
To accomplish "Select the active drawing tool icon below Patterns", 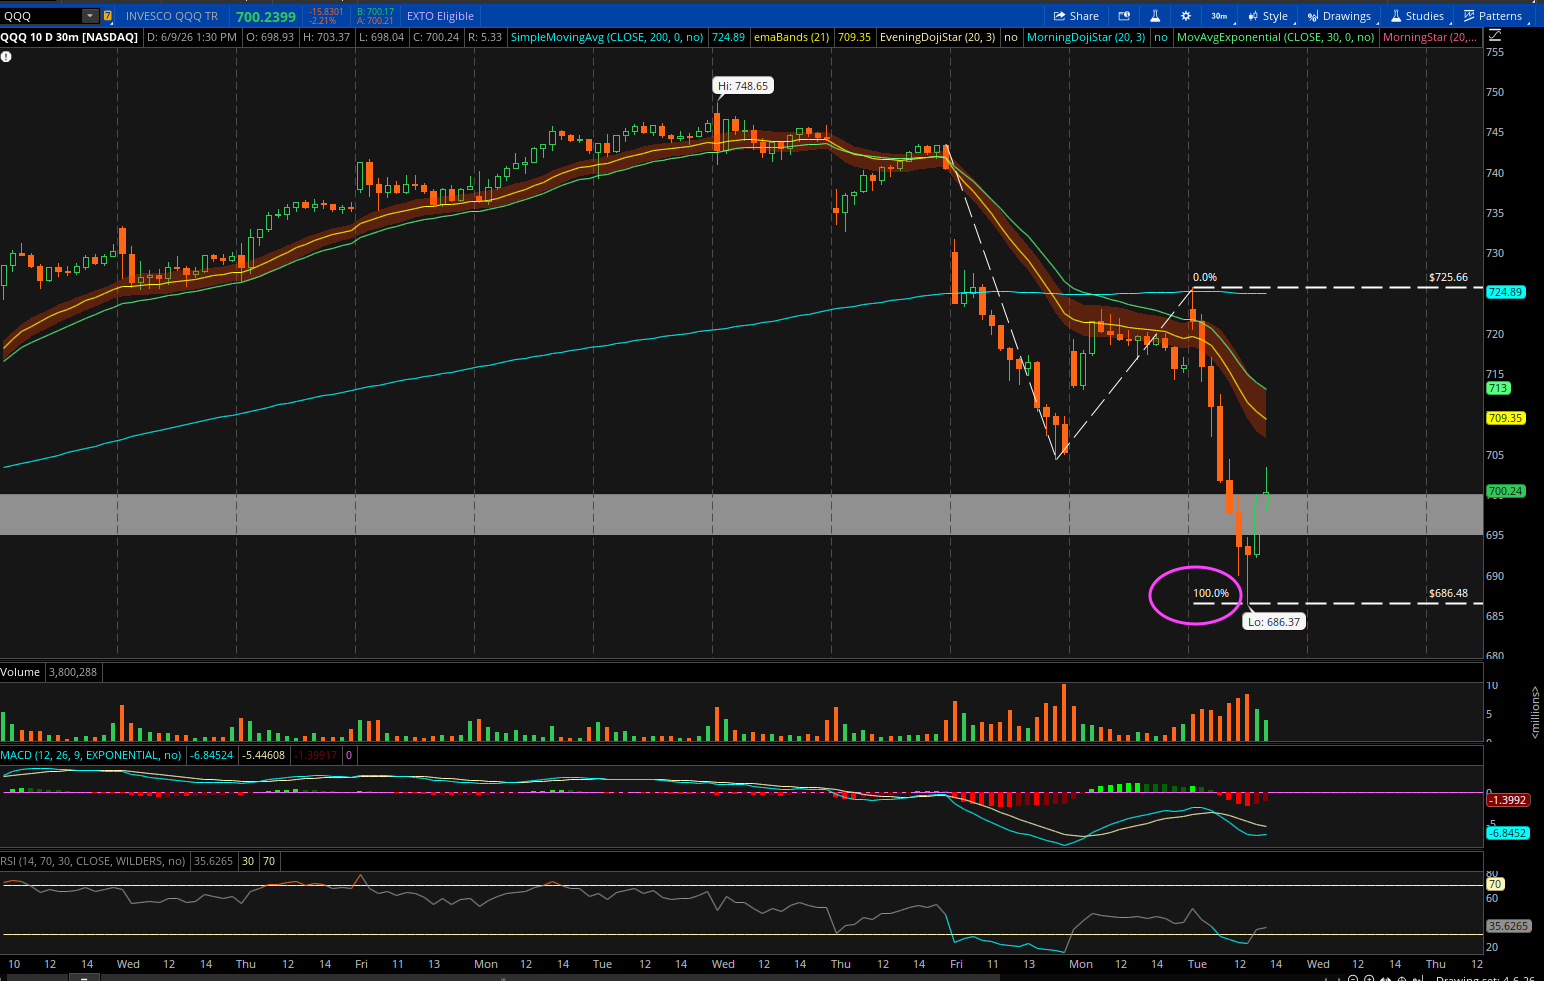I will tap(1494, 37).
